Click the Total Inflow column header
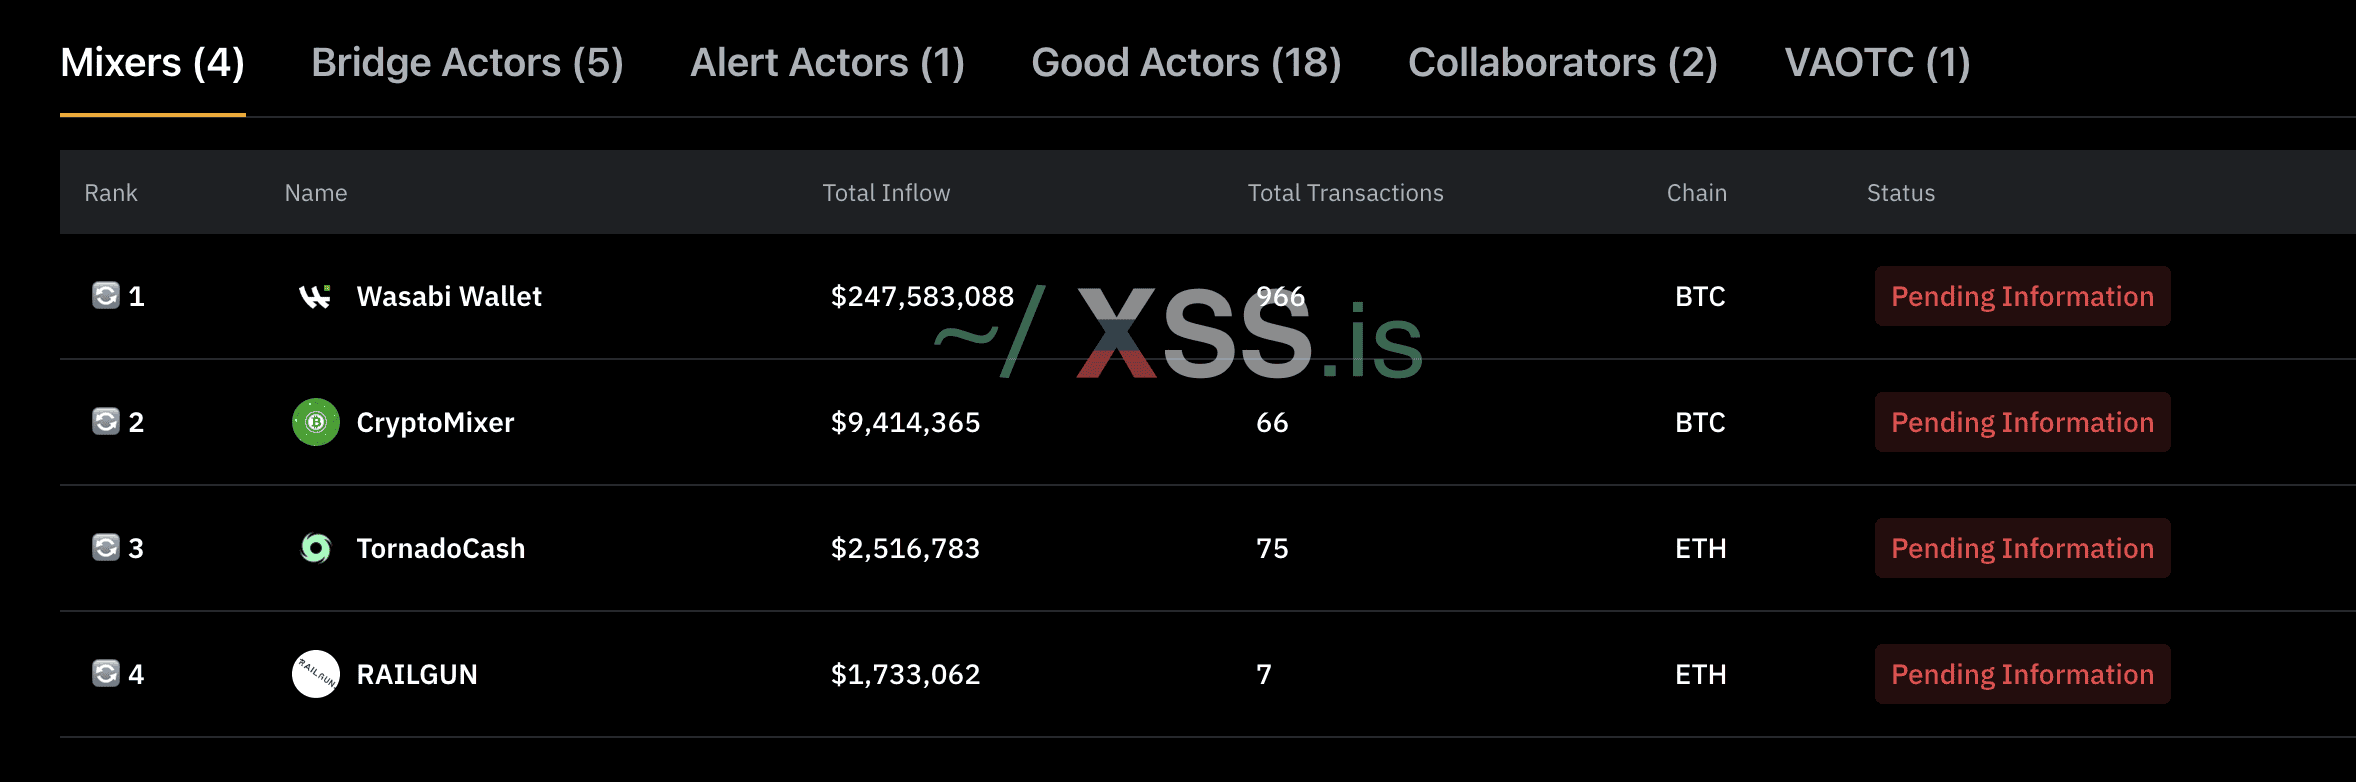The width and height of the screenshot is (2356, 782). [886, 193]
